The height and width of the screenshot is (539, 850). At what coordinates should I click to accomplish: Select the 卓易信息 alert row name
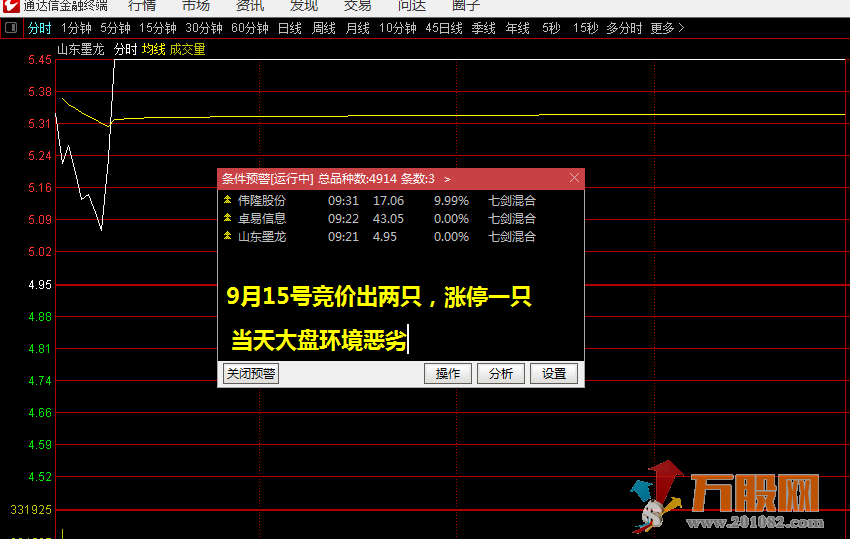click(262, 219)
